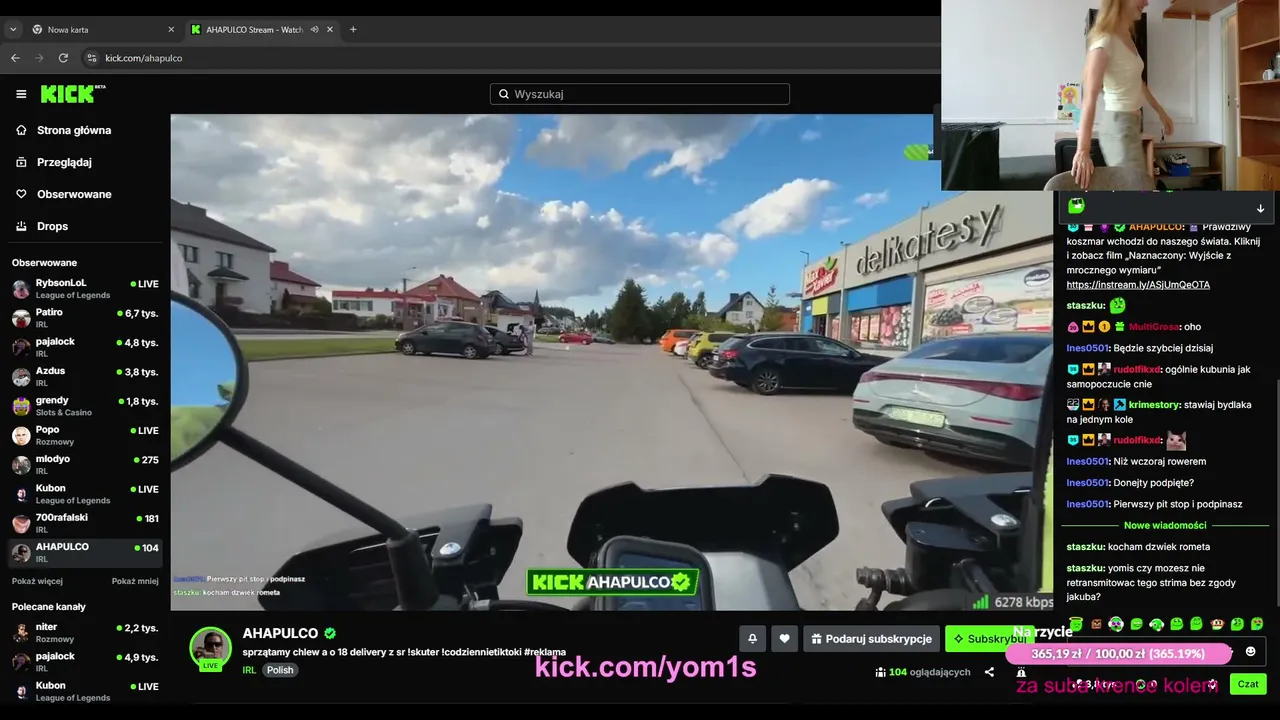Screen dimensions: 1280x720
Task: Go back in browser history
Action: pyautogui.click(x=15, y=58)
